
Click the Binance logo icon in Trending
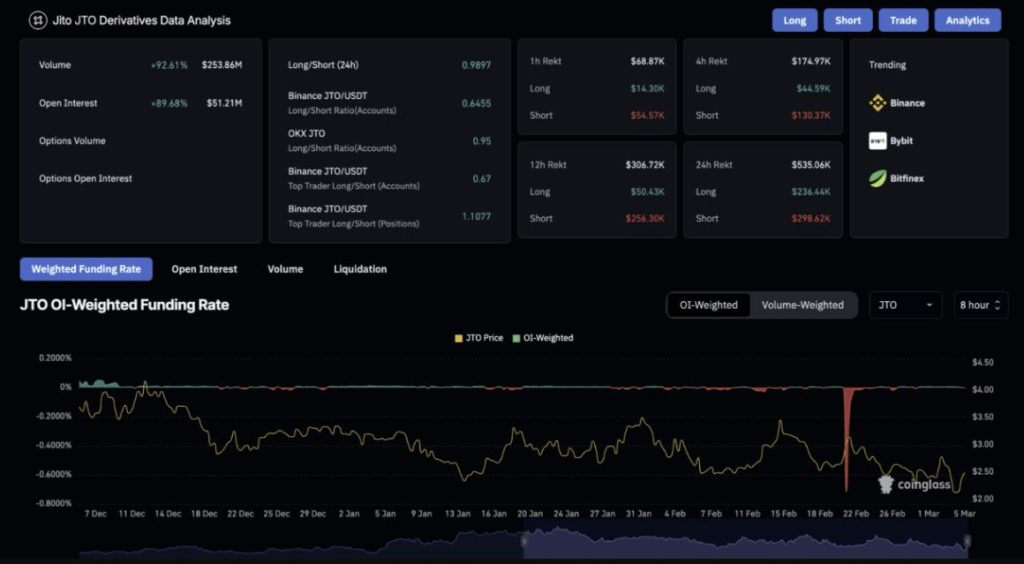tap(877, 102)
